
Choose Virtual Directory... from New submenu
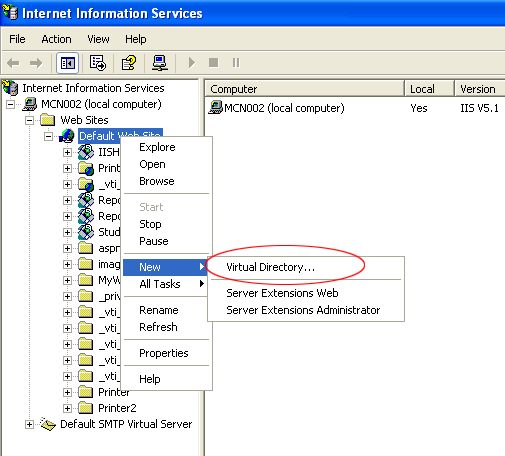305,267
